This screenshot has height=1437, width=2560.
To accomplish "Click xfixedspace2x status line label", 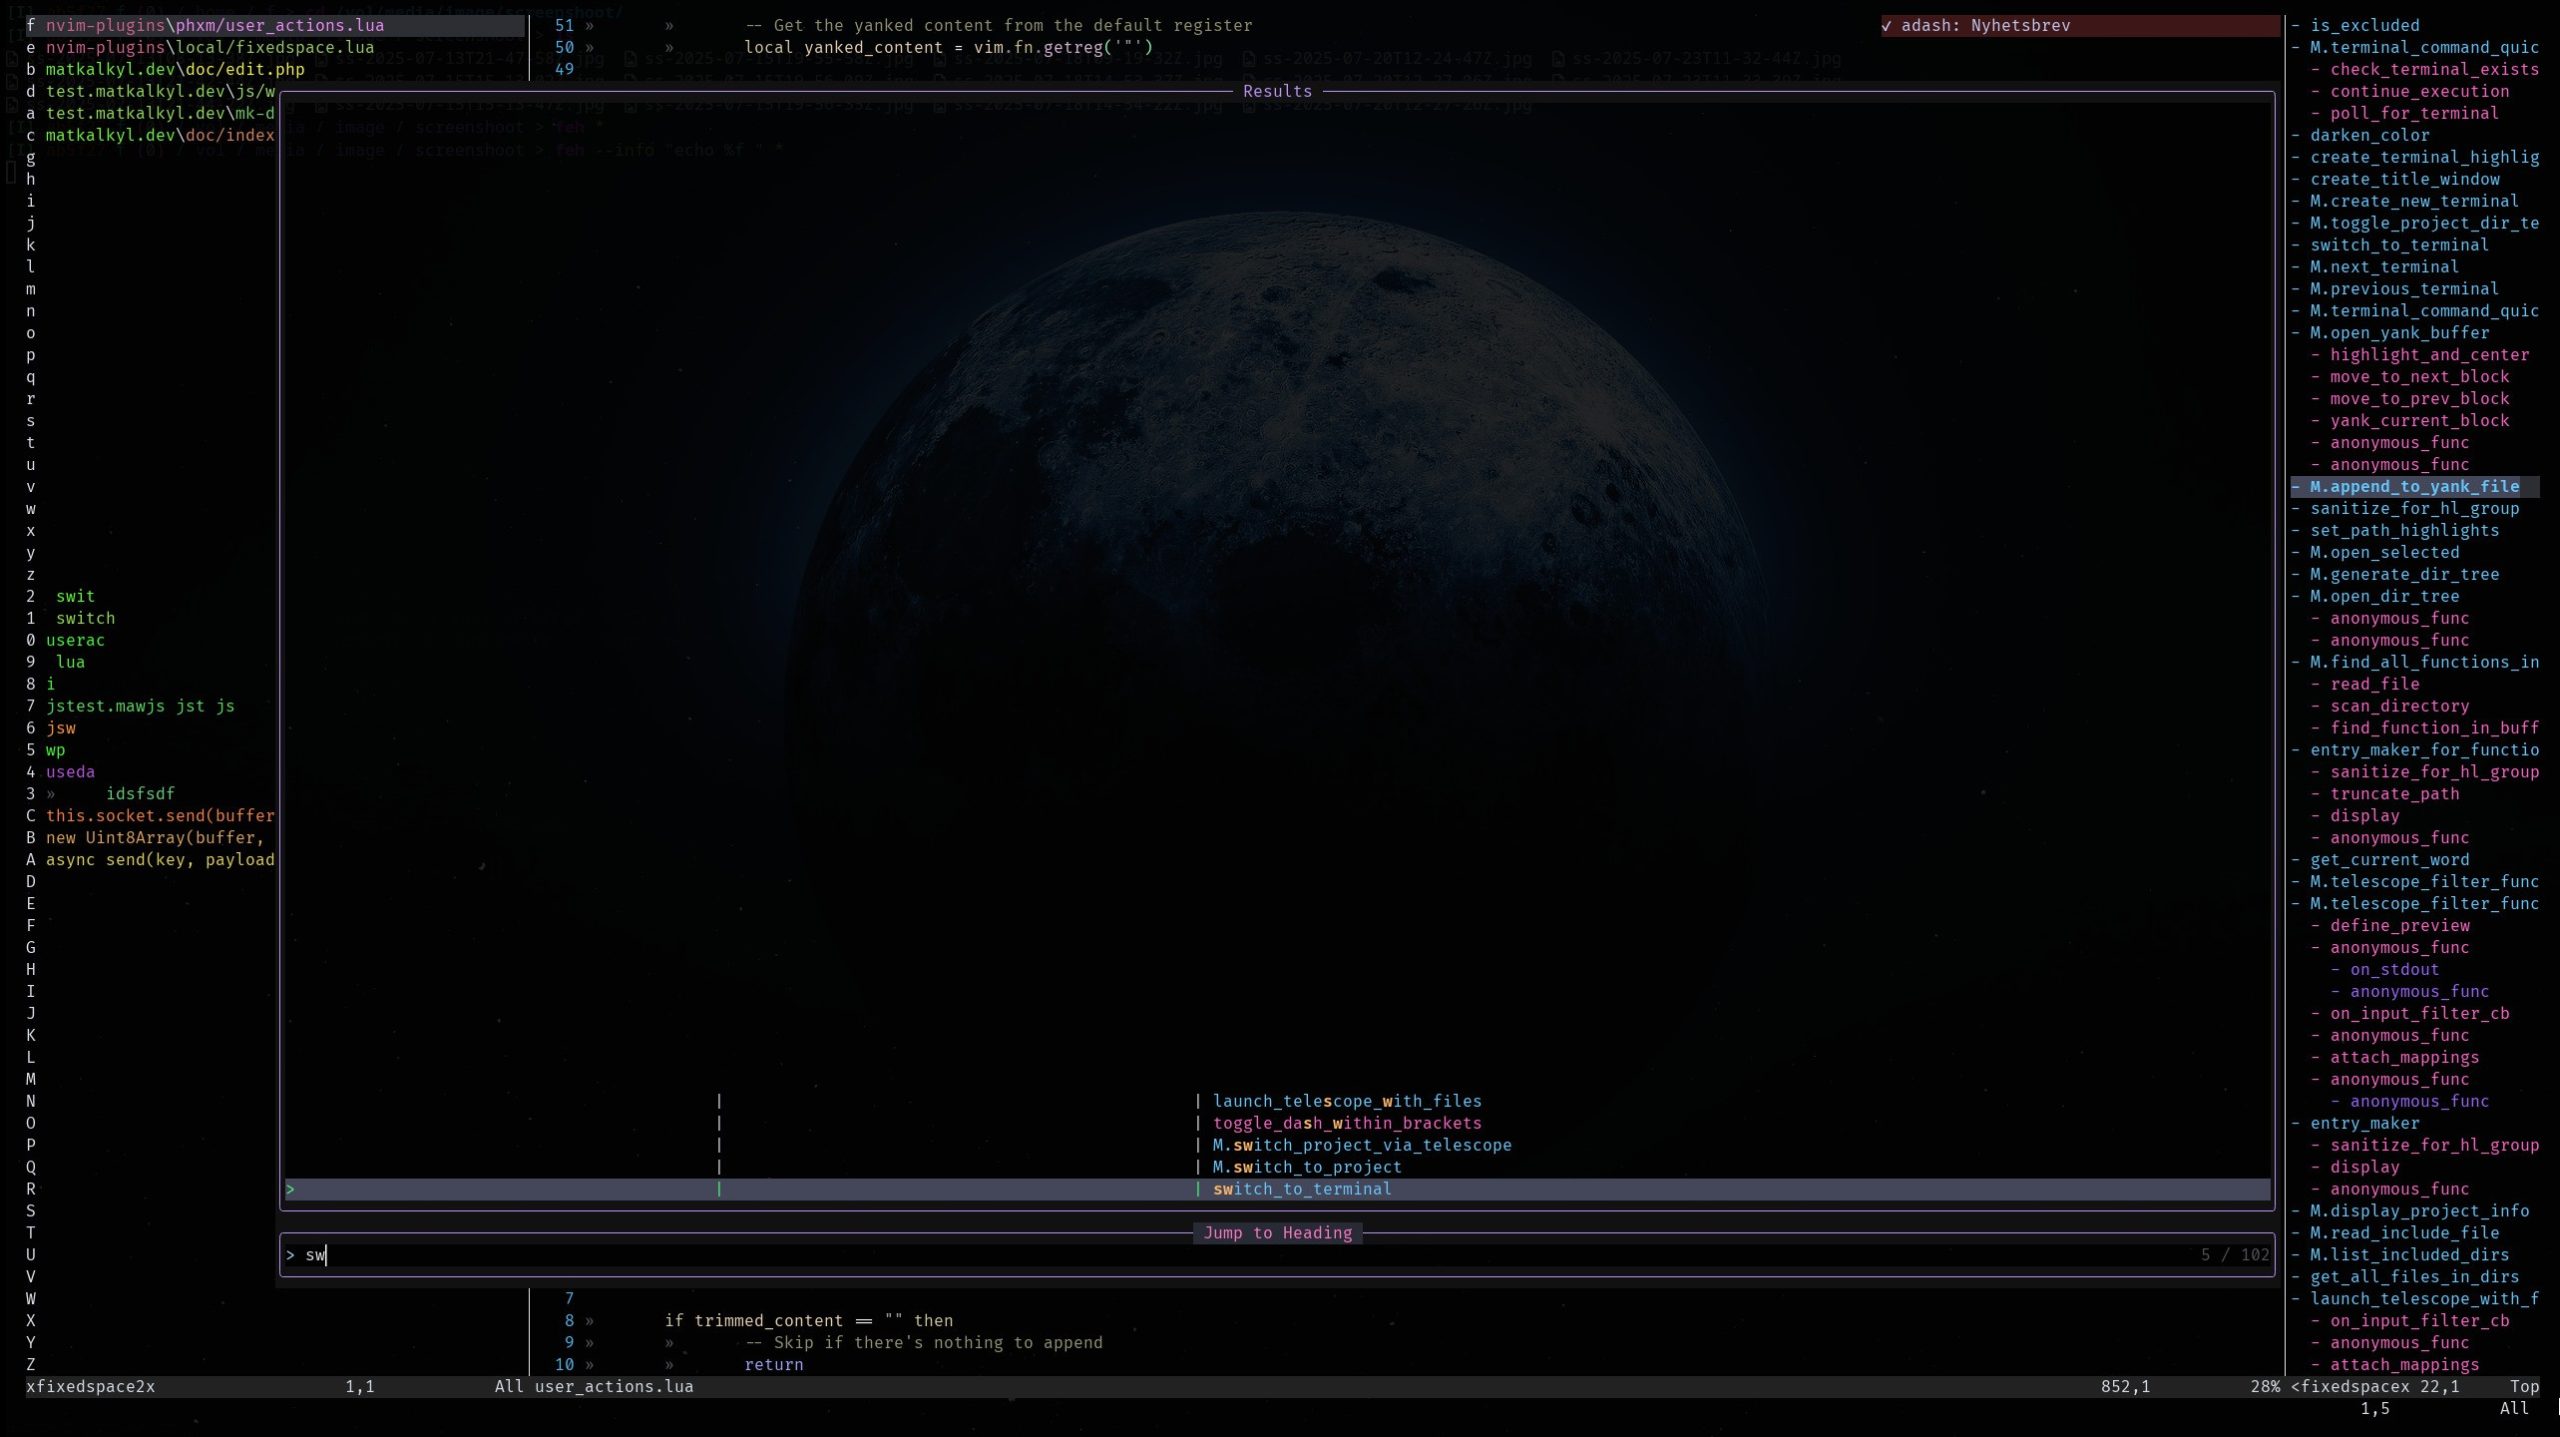I will pos(90,1387).
